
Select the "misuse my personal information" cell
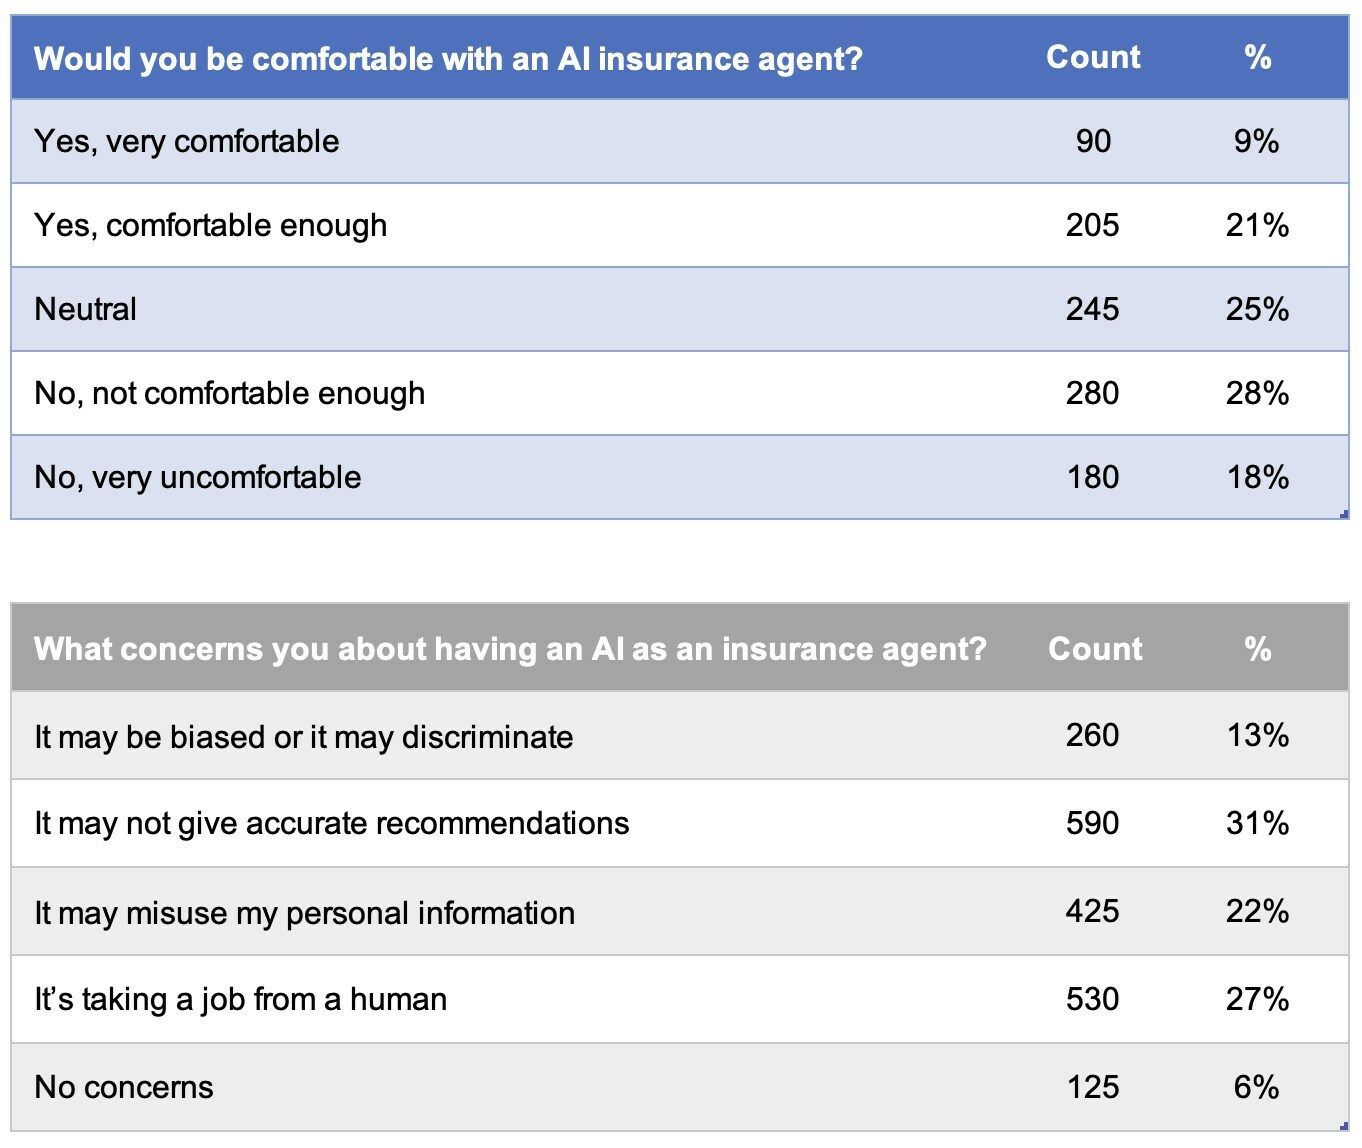pyautogui.click(x=305, y=913)
